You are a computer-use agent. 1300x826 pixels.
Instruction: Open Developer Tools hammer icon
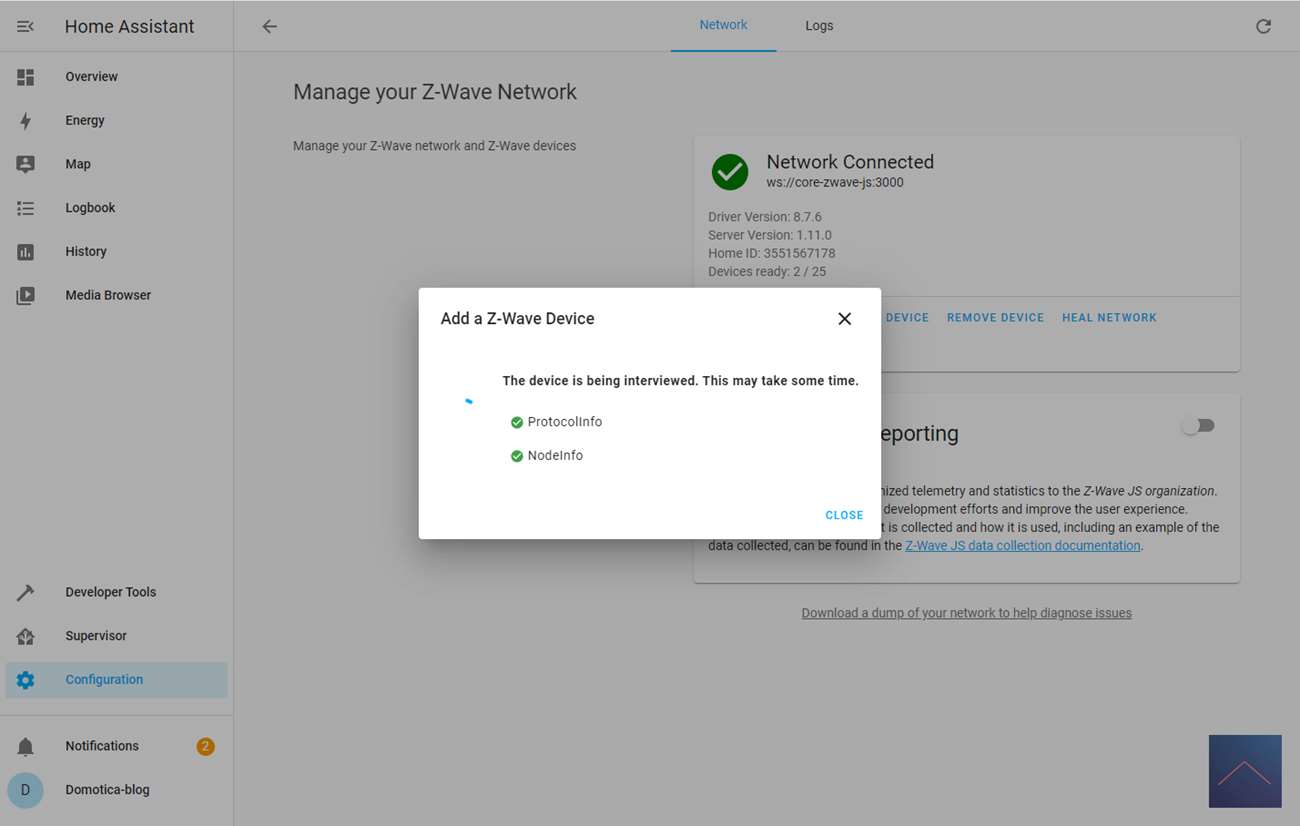pos(25,592)
